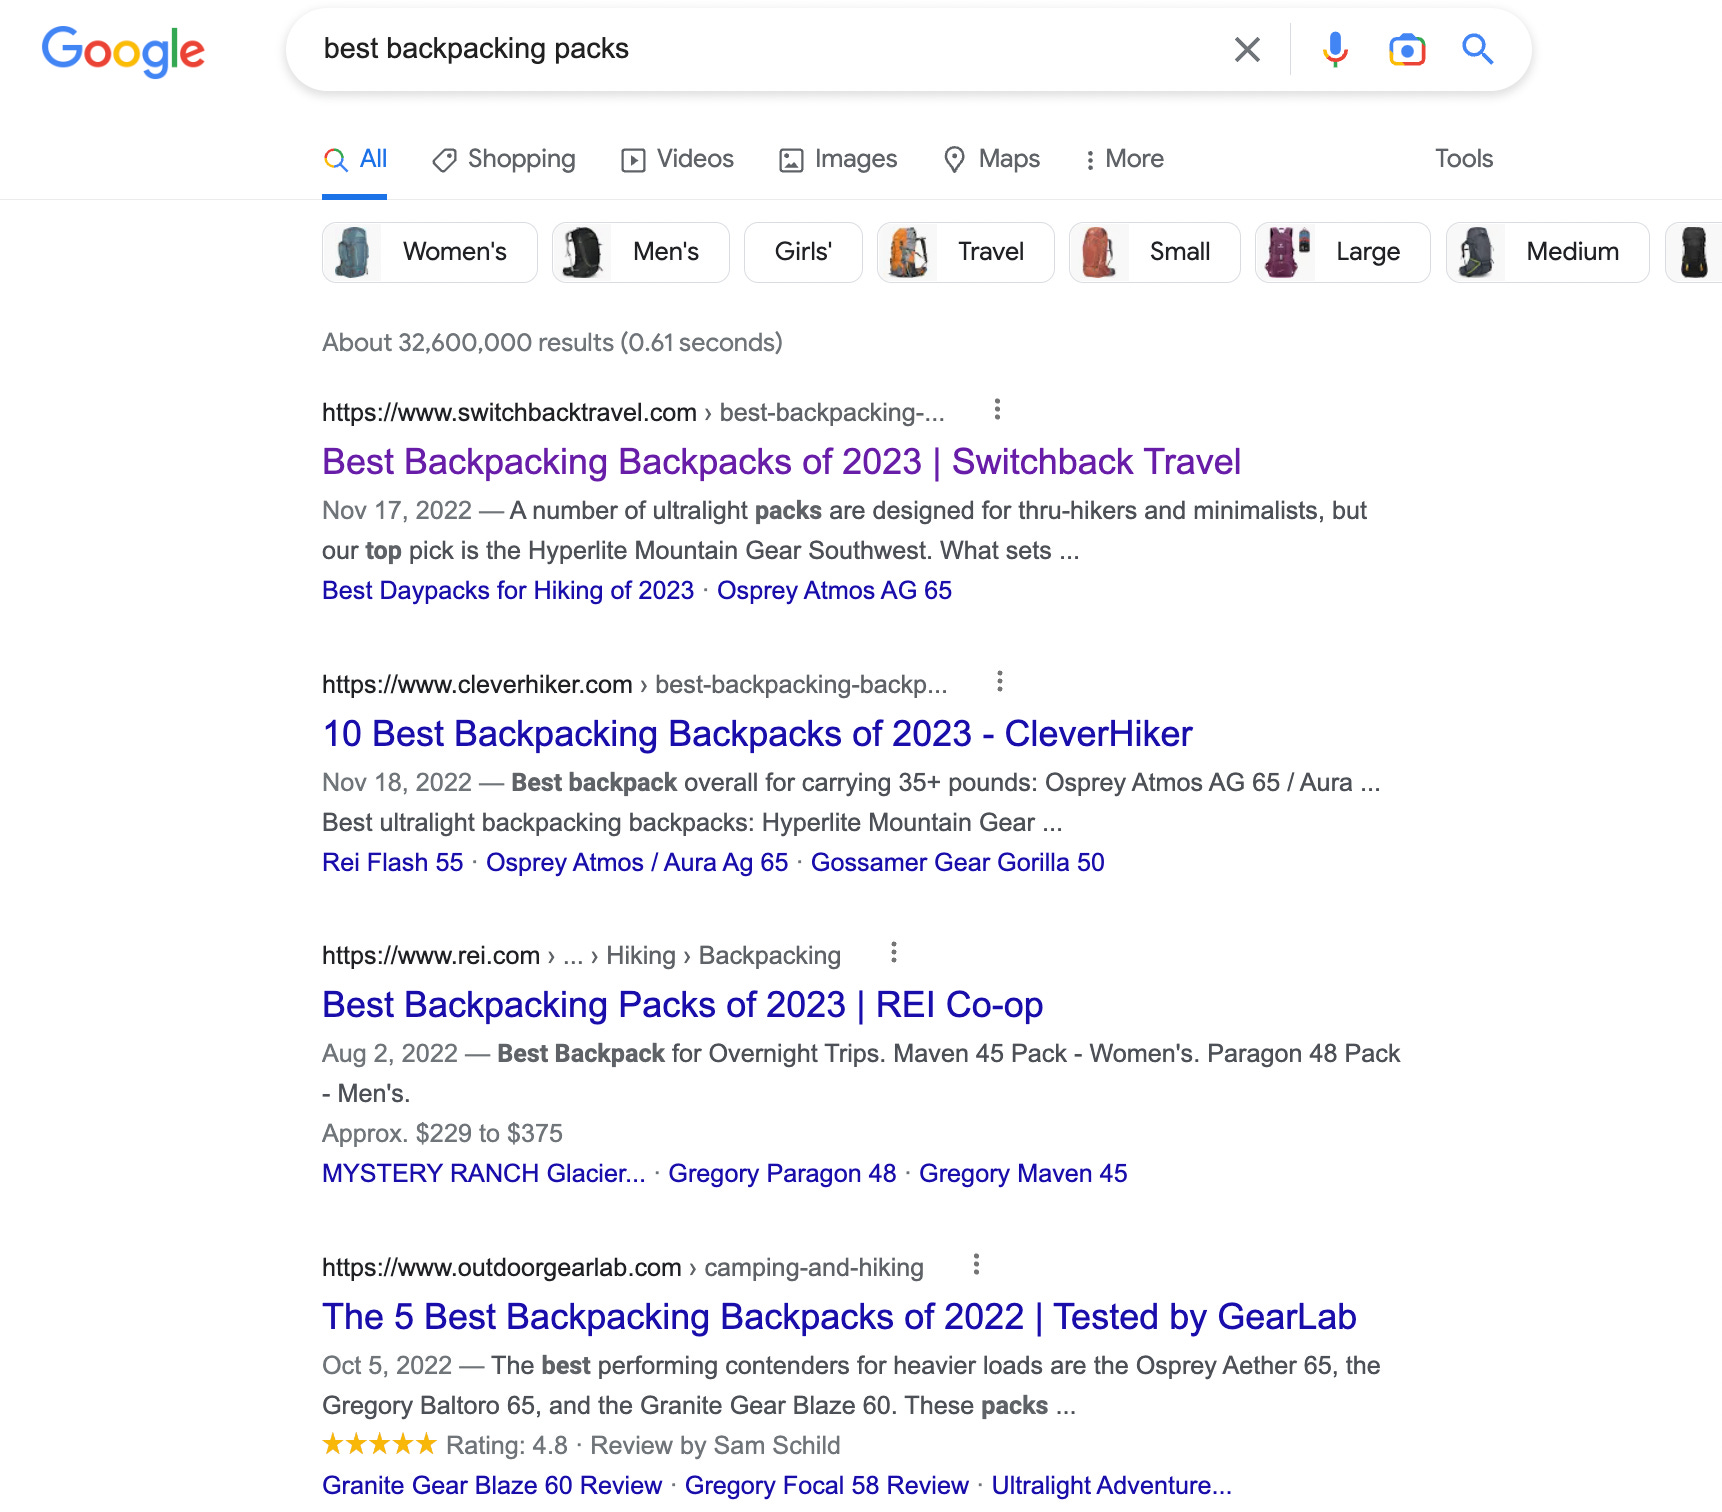This screenshot has width=1722, height=1512.
Task: Open options dots for rei.com result
Action: [x=894, y=952]
